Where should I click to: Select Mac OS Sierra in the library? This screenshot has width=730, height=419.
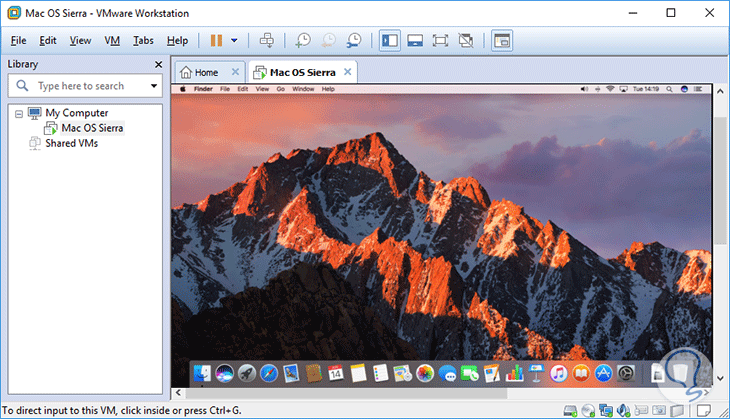pyautogui.click(x=92, y=128)
